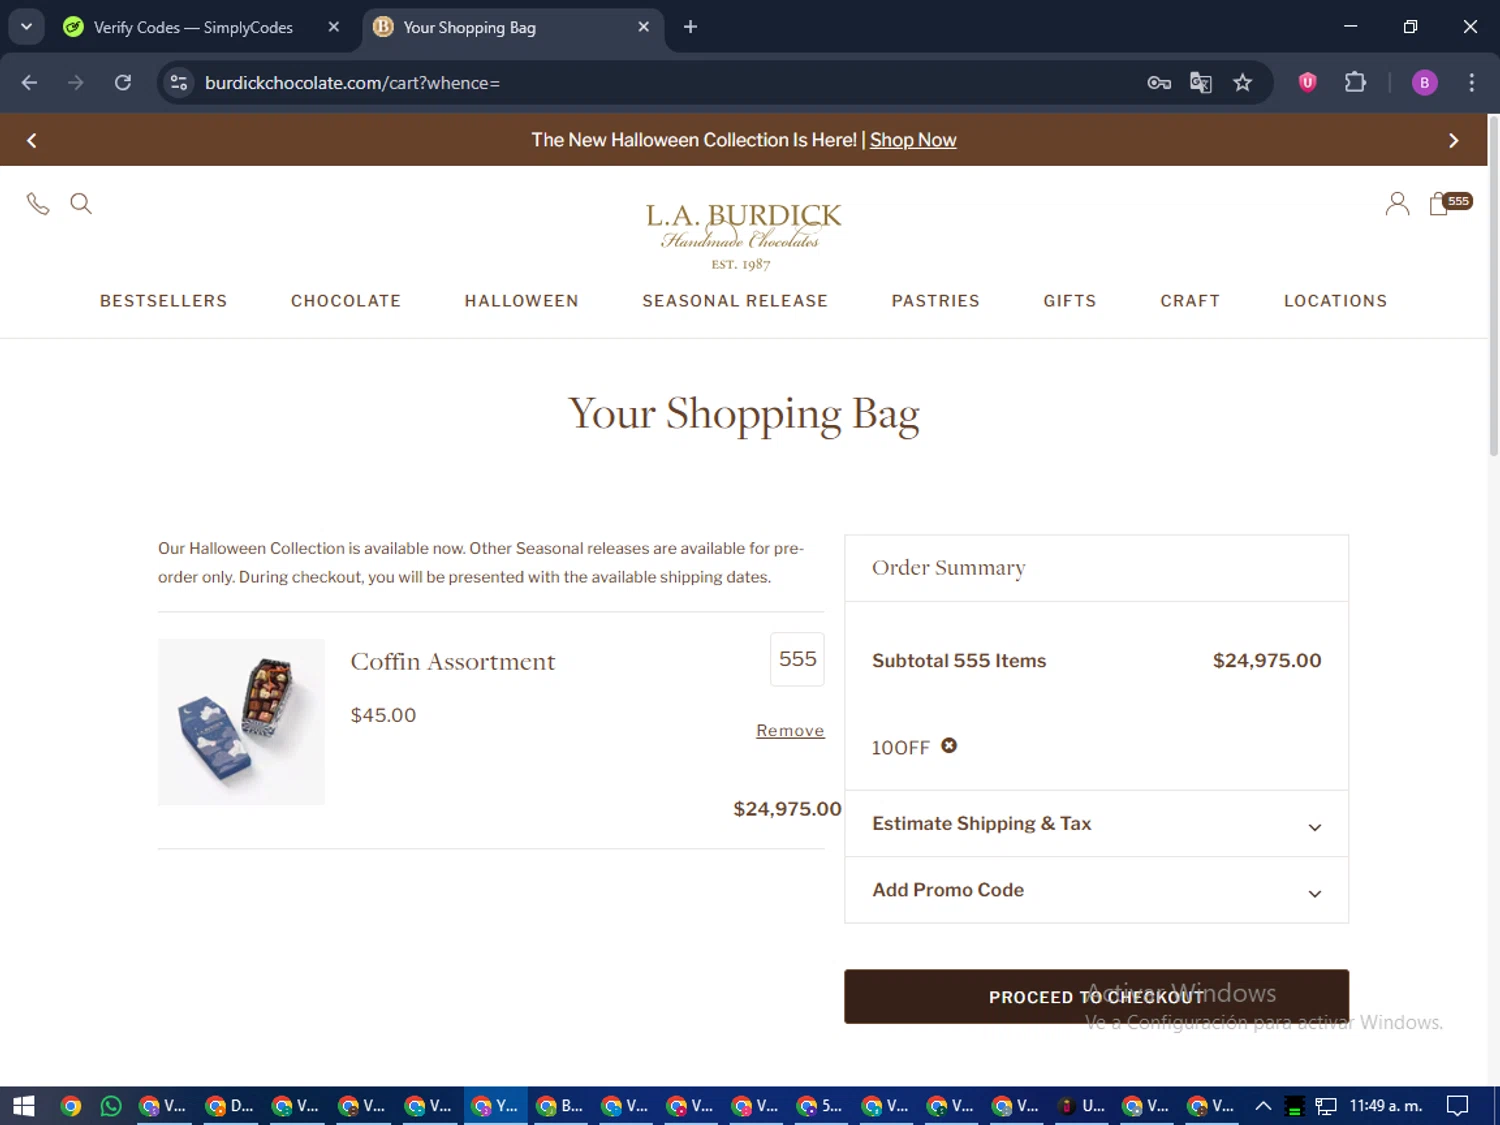Open the LOCATIONS menu
The width and height of the screenshot is (1500, 1125).
[x=1336, y=301]
